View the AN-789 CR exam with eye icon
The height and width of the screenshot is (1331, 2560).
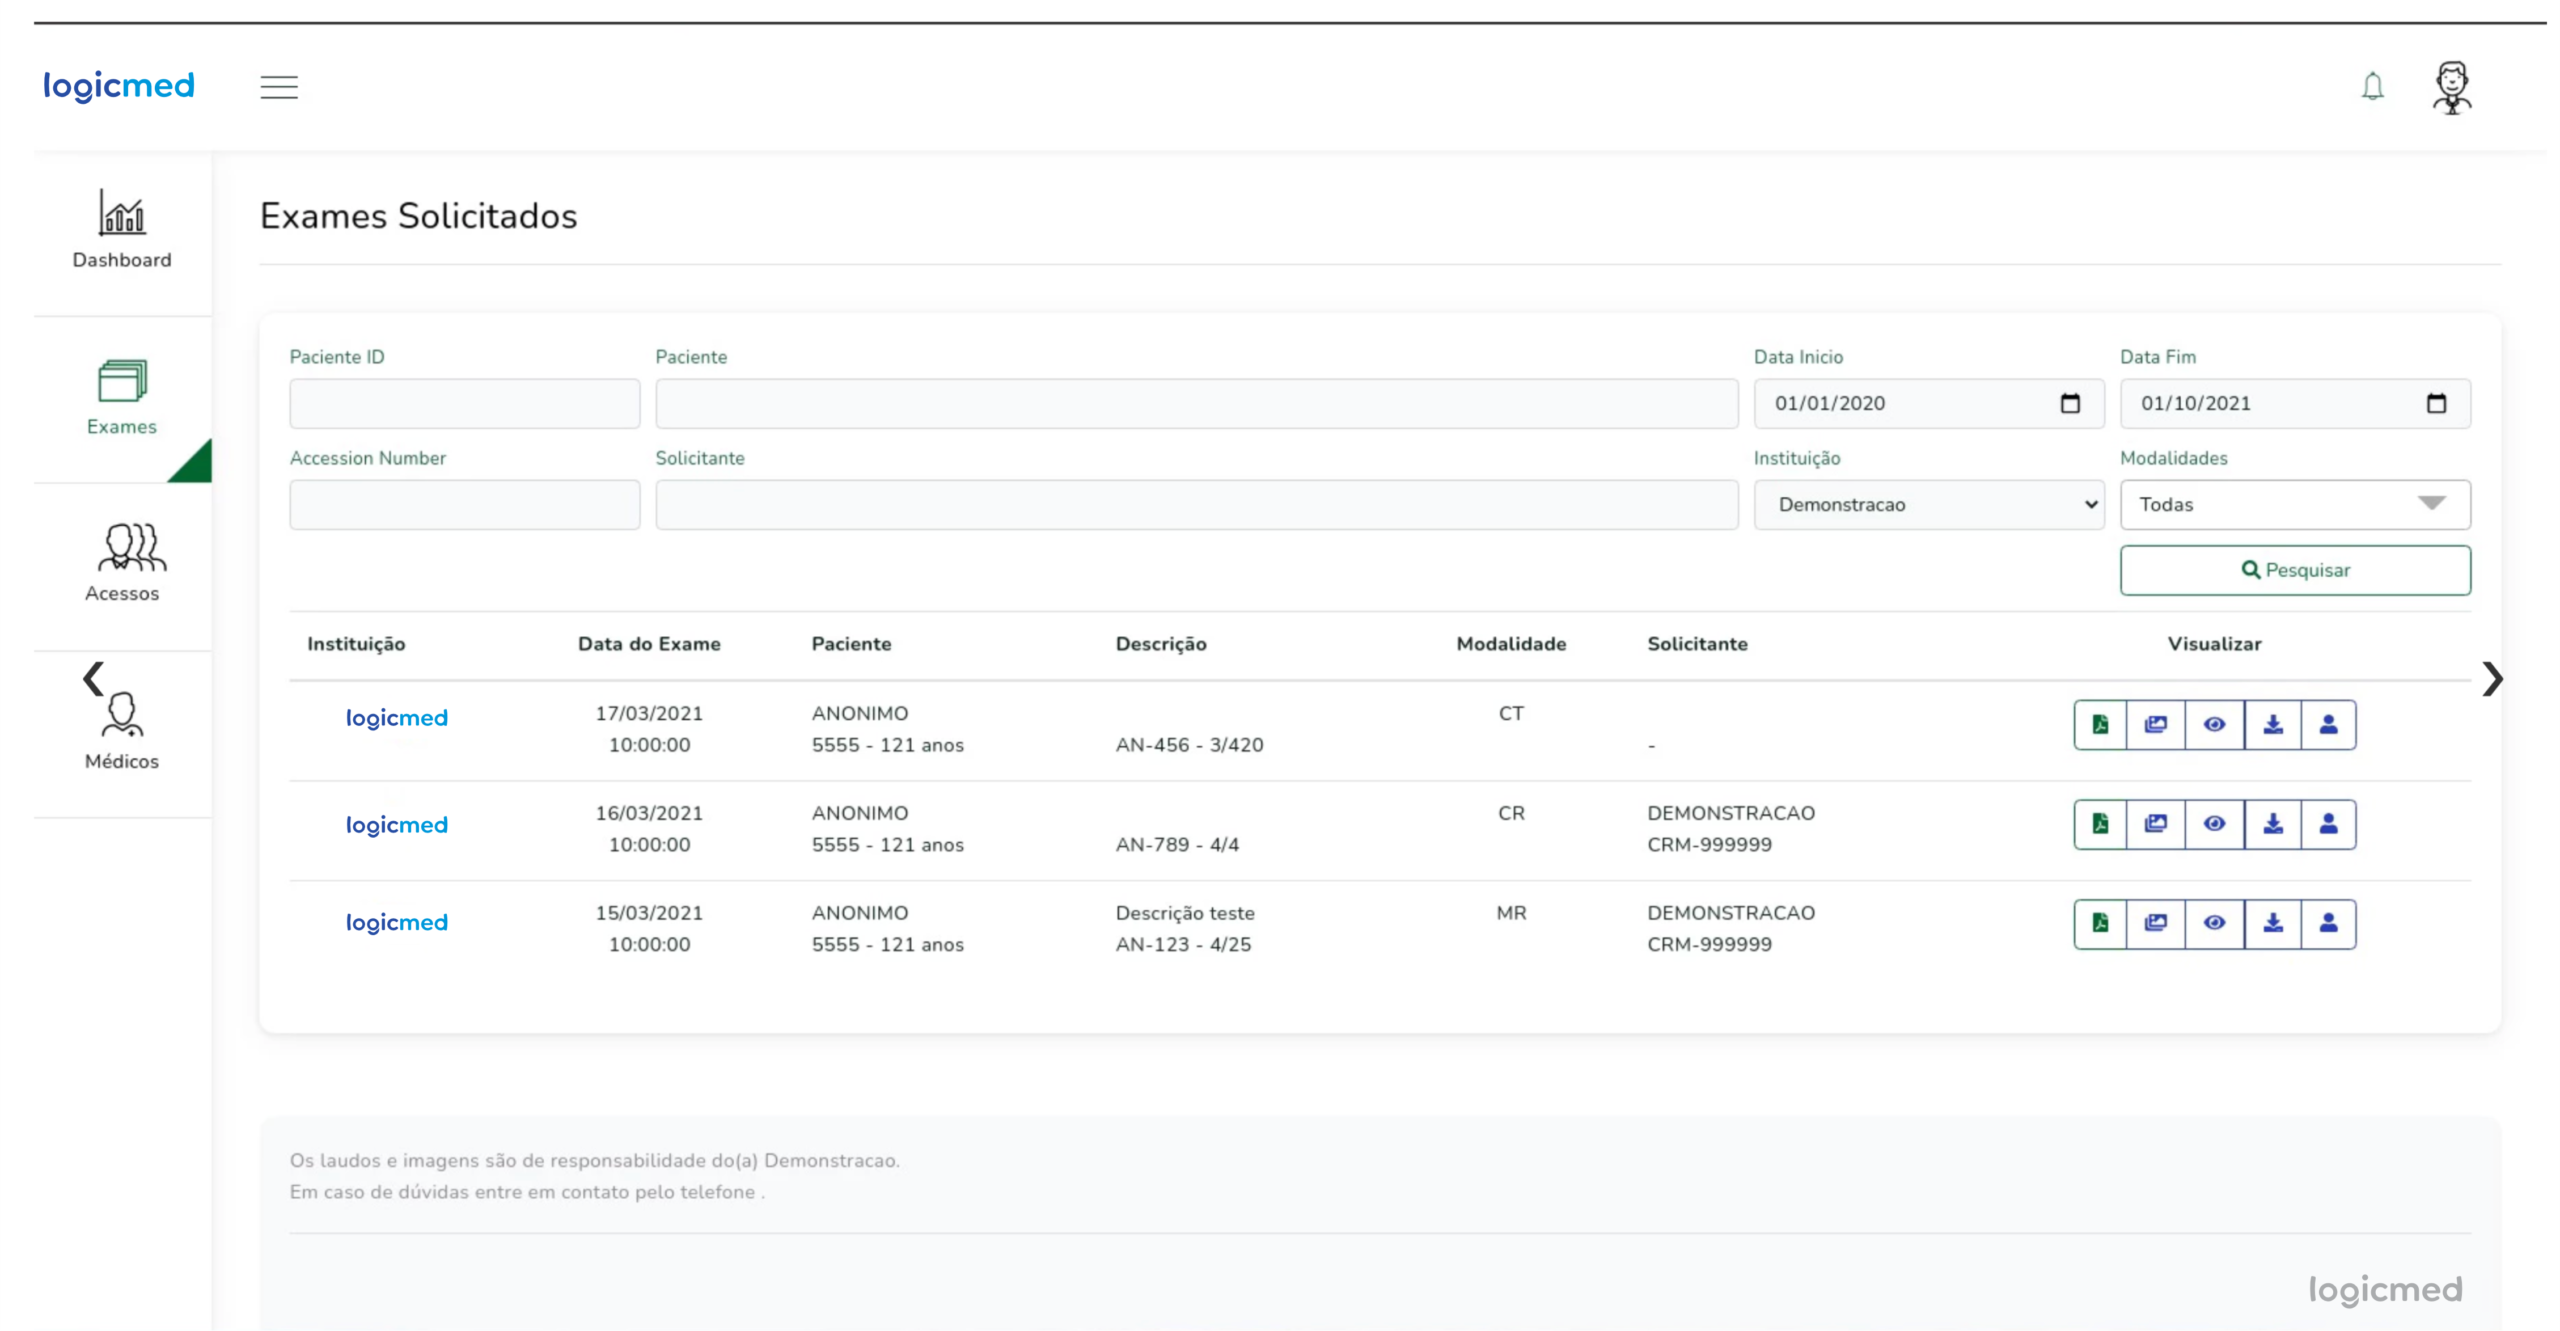(x=2213, y=825)
